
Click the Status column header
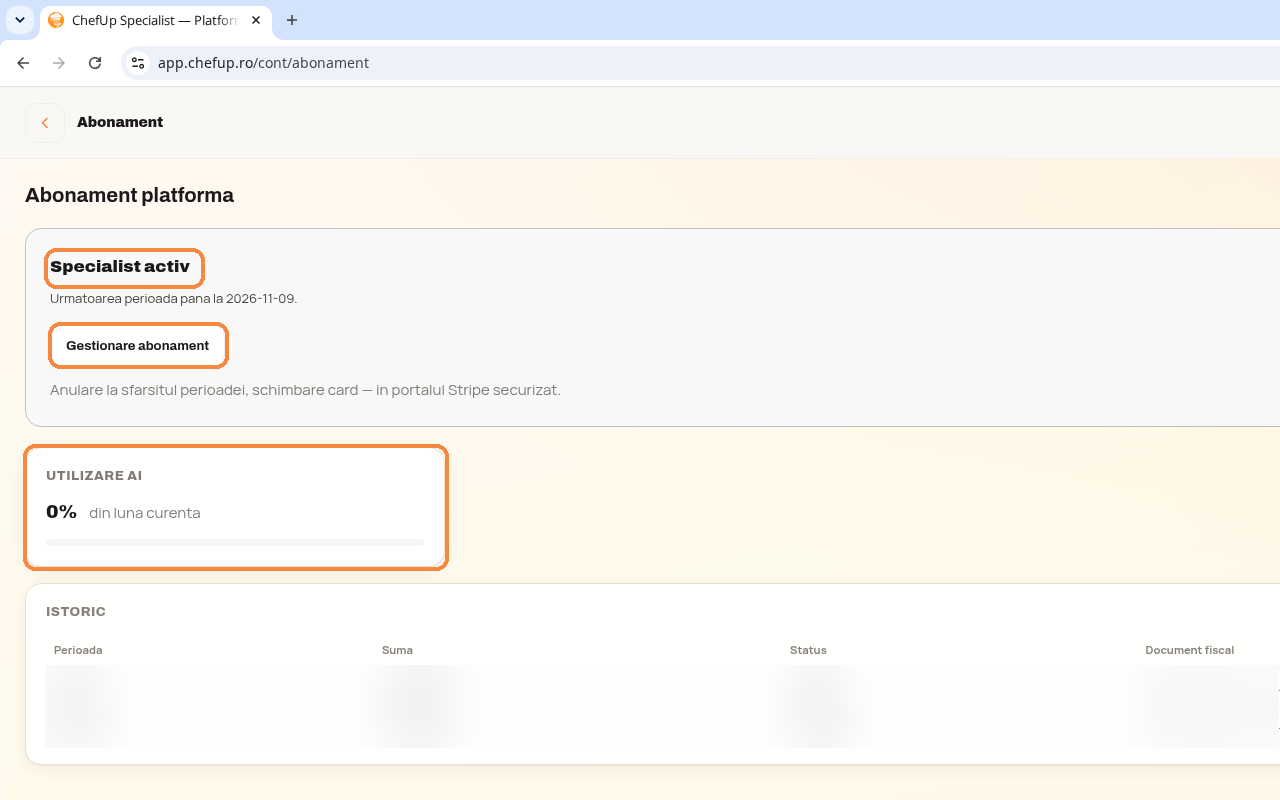pyautogui.click(x=808, y=650)
